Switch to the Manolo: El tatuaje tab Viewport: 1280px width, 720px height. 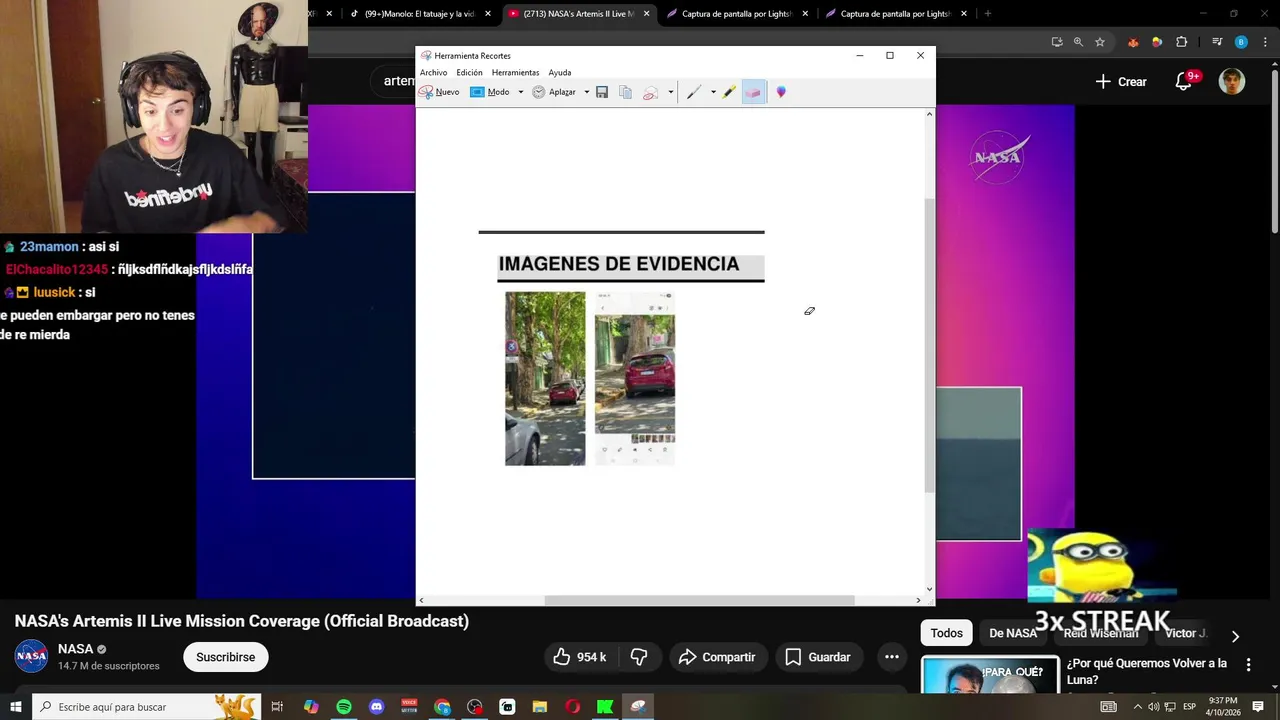point(419,14)
